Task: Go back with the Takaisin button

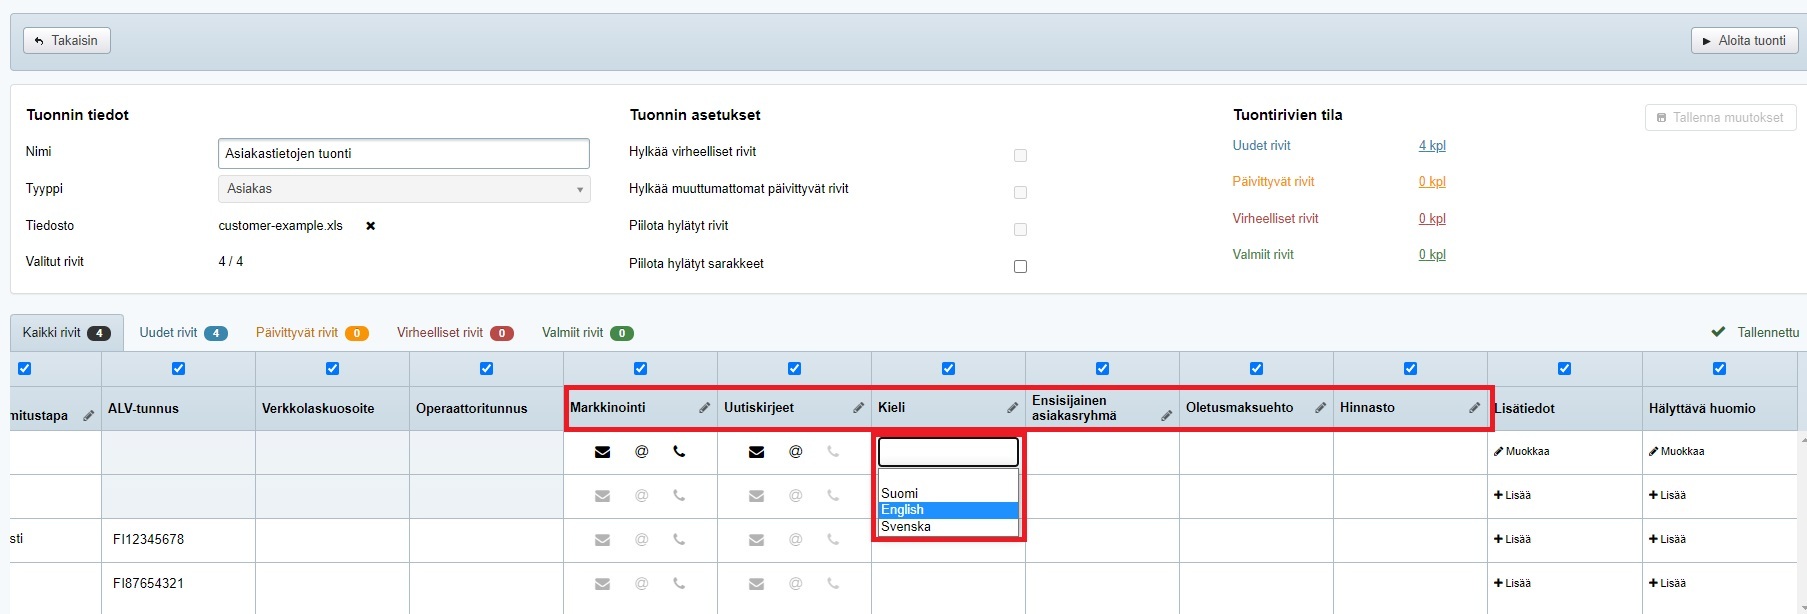Action: 67,41
